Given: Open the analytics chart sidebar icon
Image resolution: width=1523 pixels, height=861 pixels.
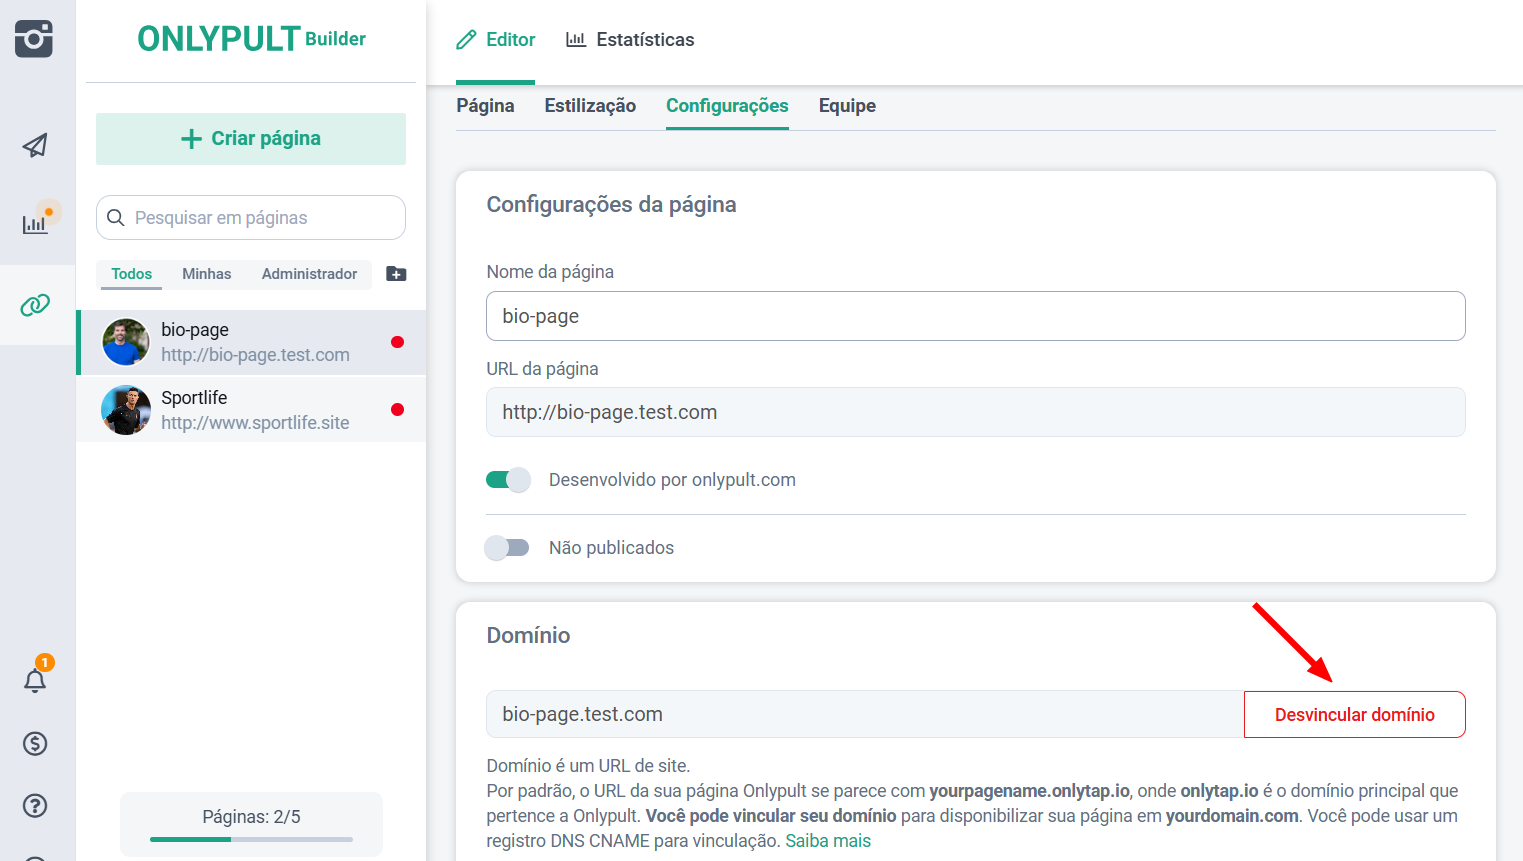Looking at the screenshot, I should (35, 223).
